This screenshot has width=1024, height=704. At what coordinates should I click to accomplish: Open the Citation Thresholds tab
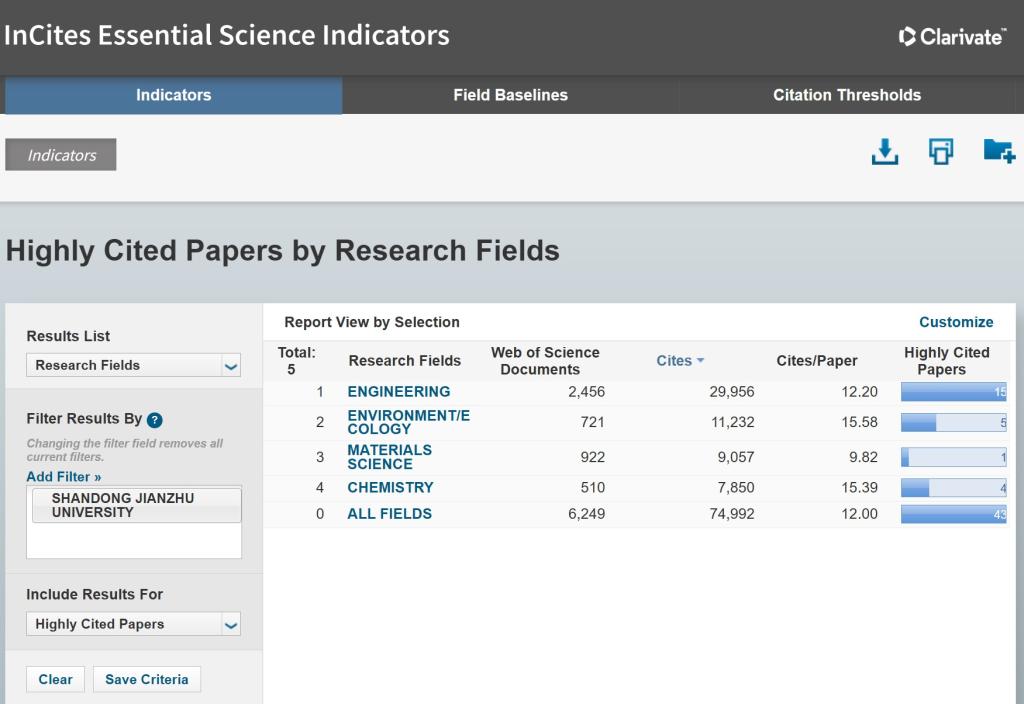(847, 95)
